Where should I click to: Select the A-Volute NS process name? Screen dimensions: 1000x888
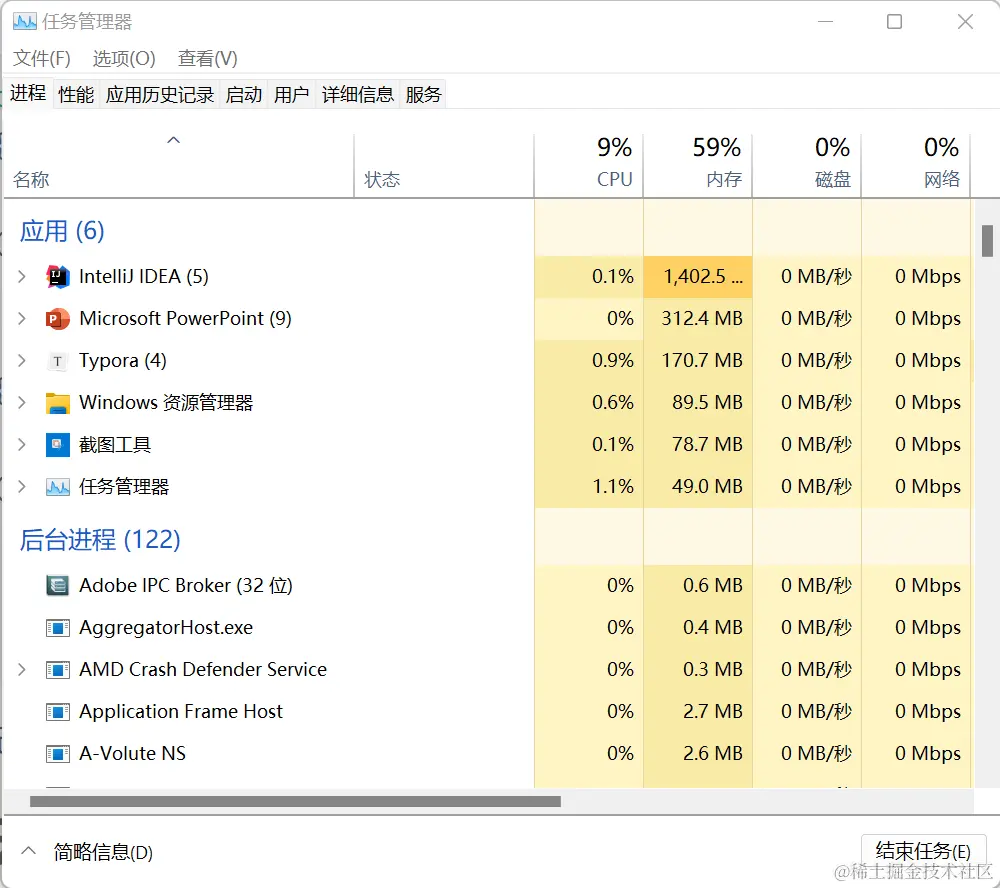pyautogui.click(x=132, y=753)
